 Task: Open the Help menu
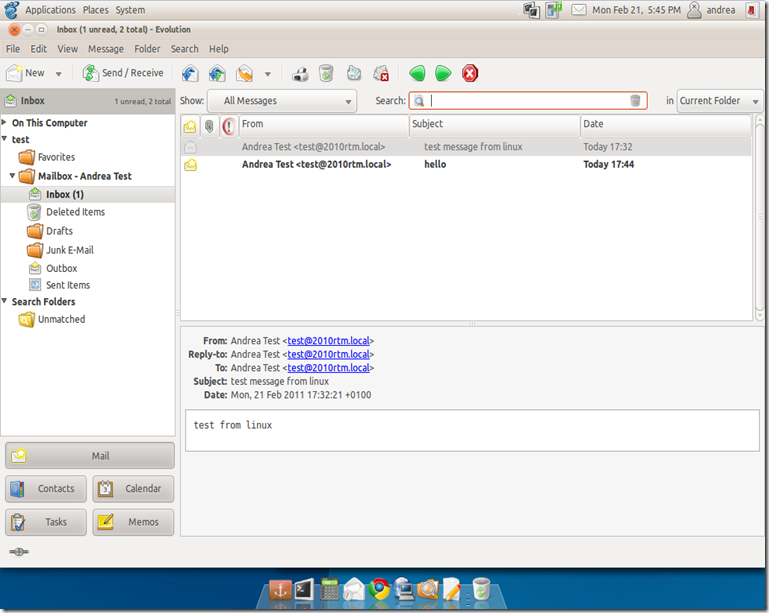coord(219,49)
